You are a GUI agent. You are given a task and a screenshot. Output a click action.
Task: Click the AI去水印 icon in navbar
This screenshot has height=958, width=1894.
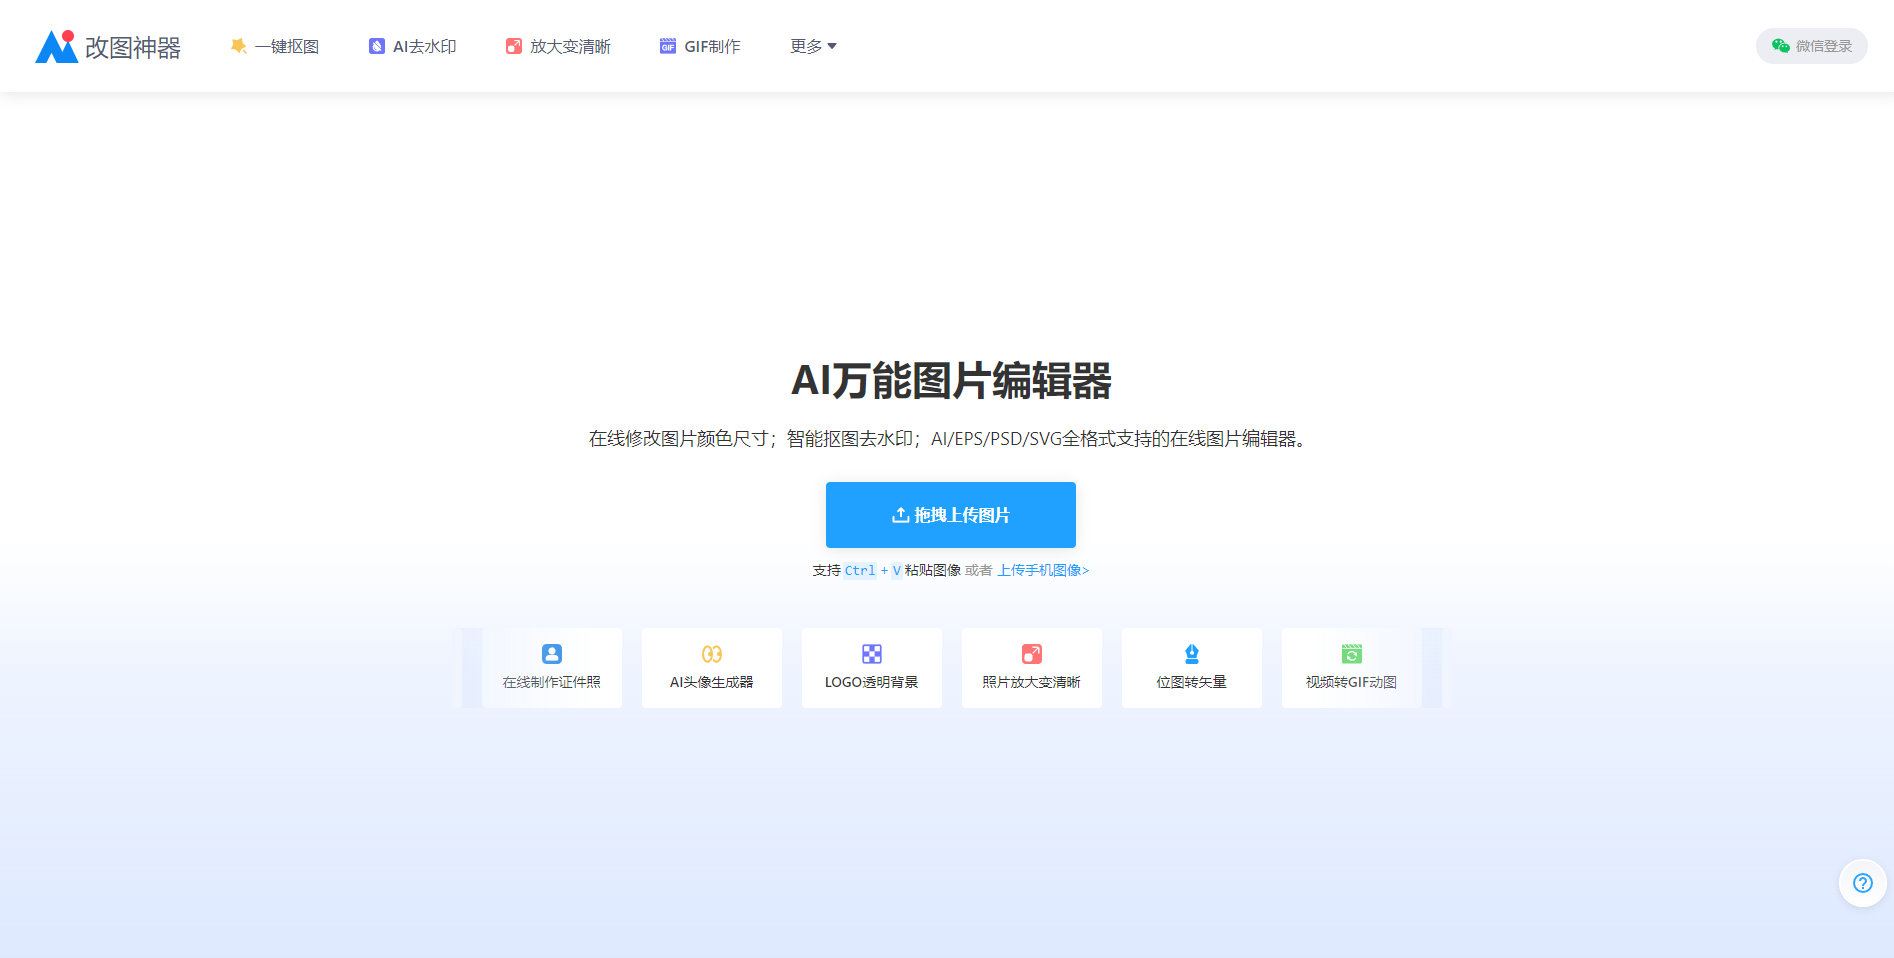(377, 46)
